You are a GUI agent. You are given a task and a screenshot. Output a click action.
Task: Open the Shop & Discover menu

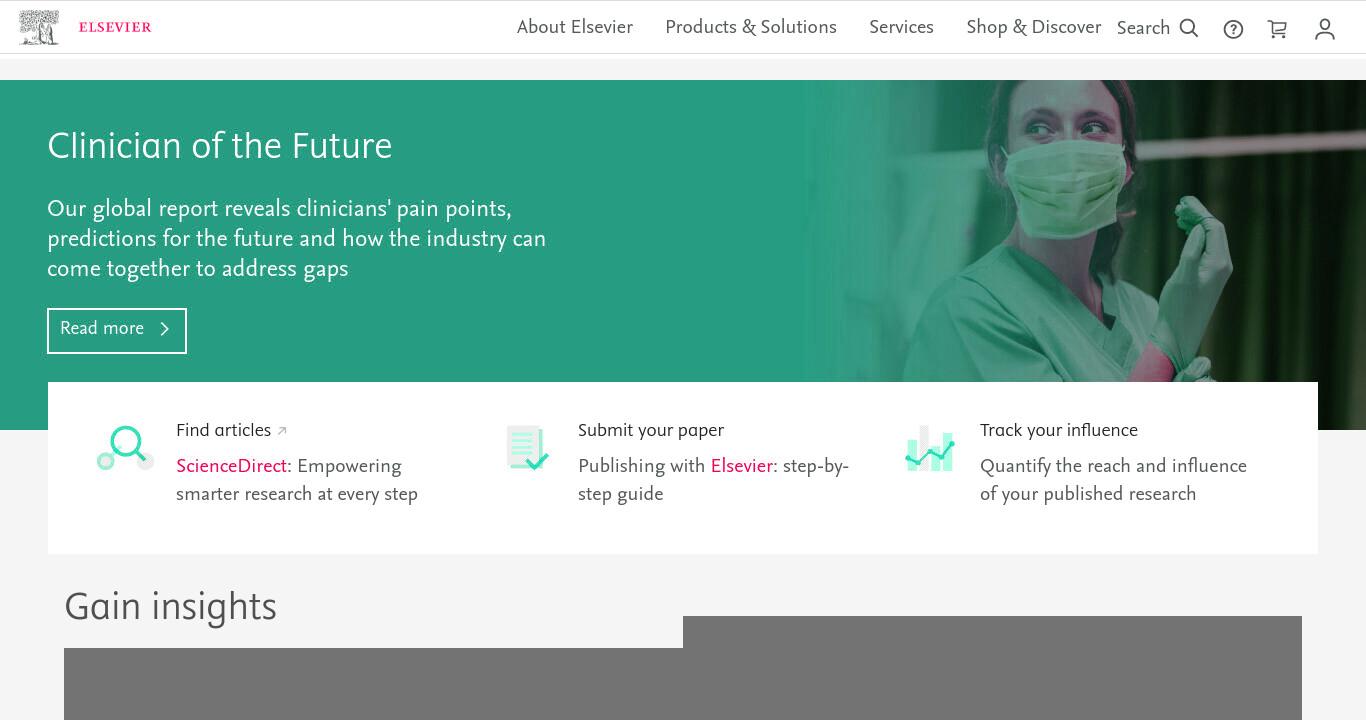pyautogui.click(x=1034, y=28)
